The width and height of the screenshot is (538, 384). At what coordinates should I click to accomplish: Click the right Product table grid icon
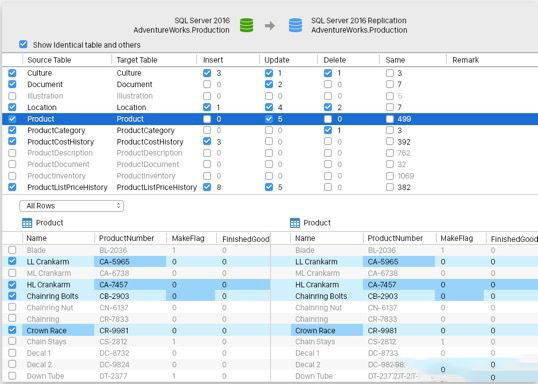click(x=295, y=223)
